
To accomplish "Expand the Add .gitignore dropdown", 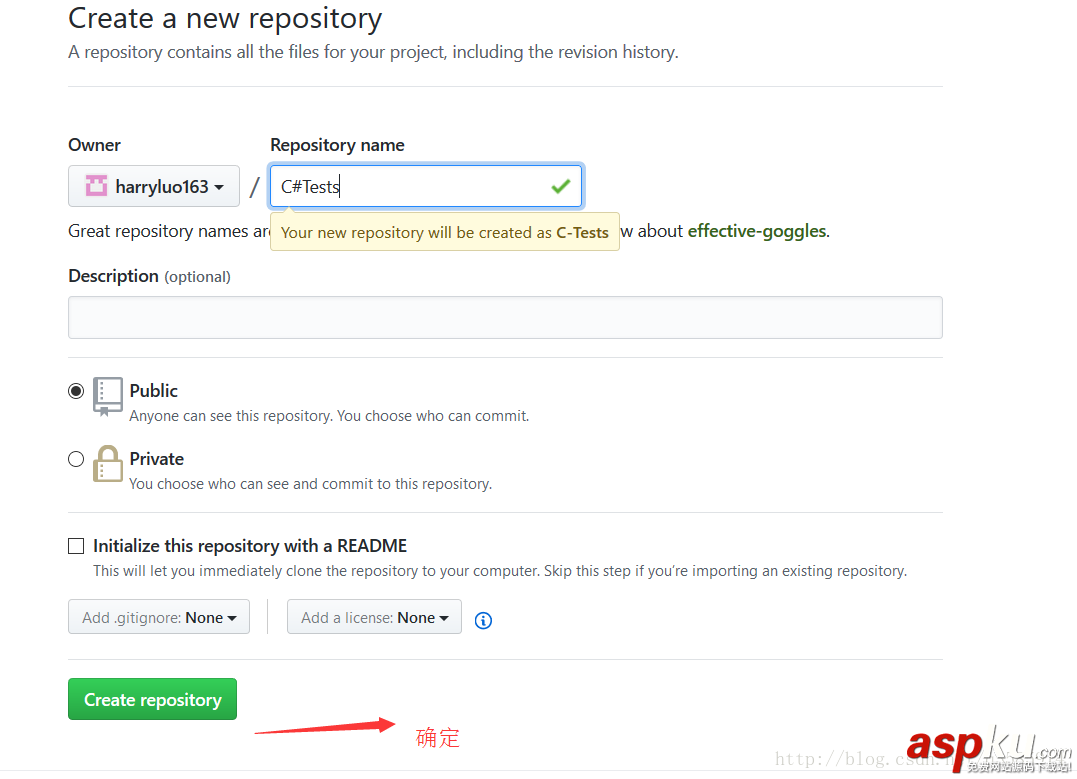I will click(159, 617).
